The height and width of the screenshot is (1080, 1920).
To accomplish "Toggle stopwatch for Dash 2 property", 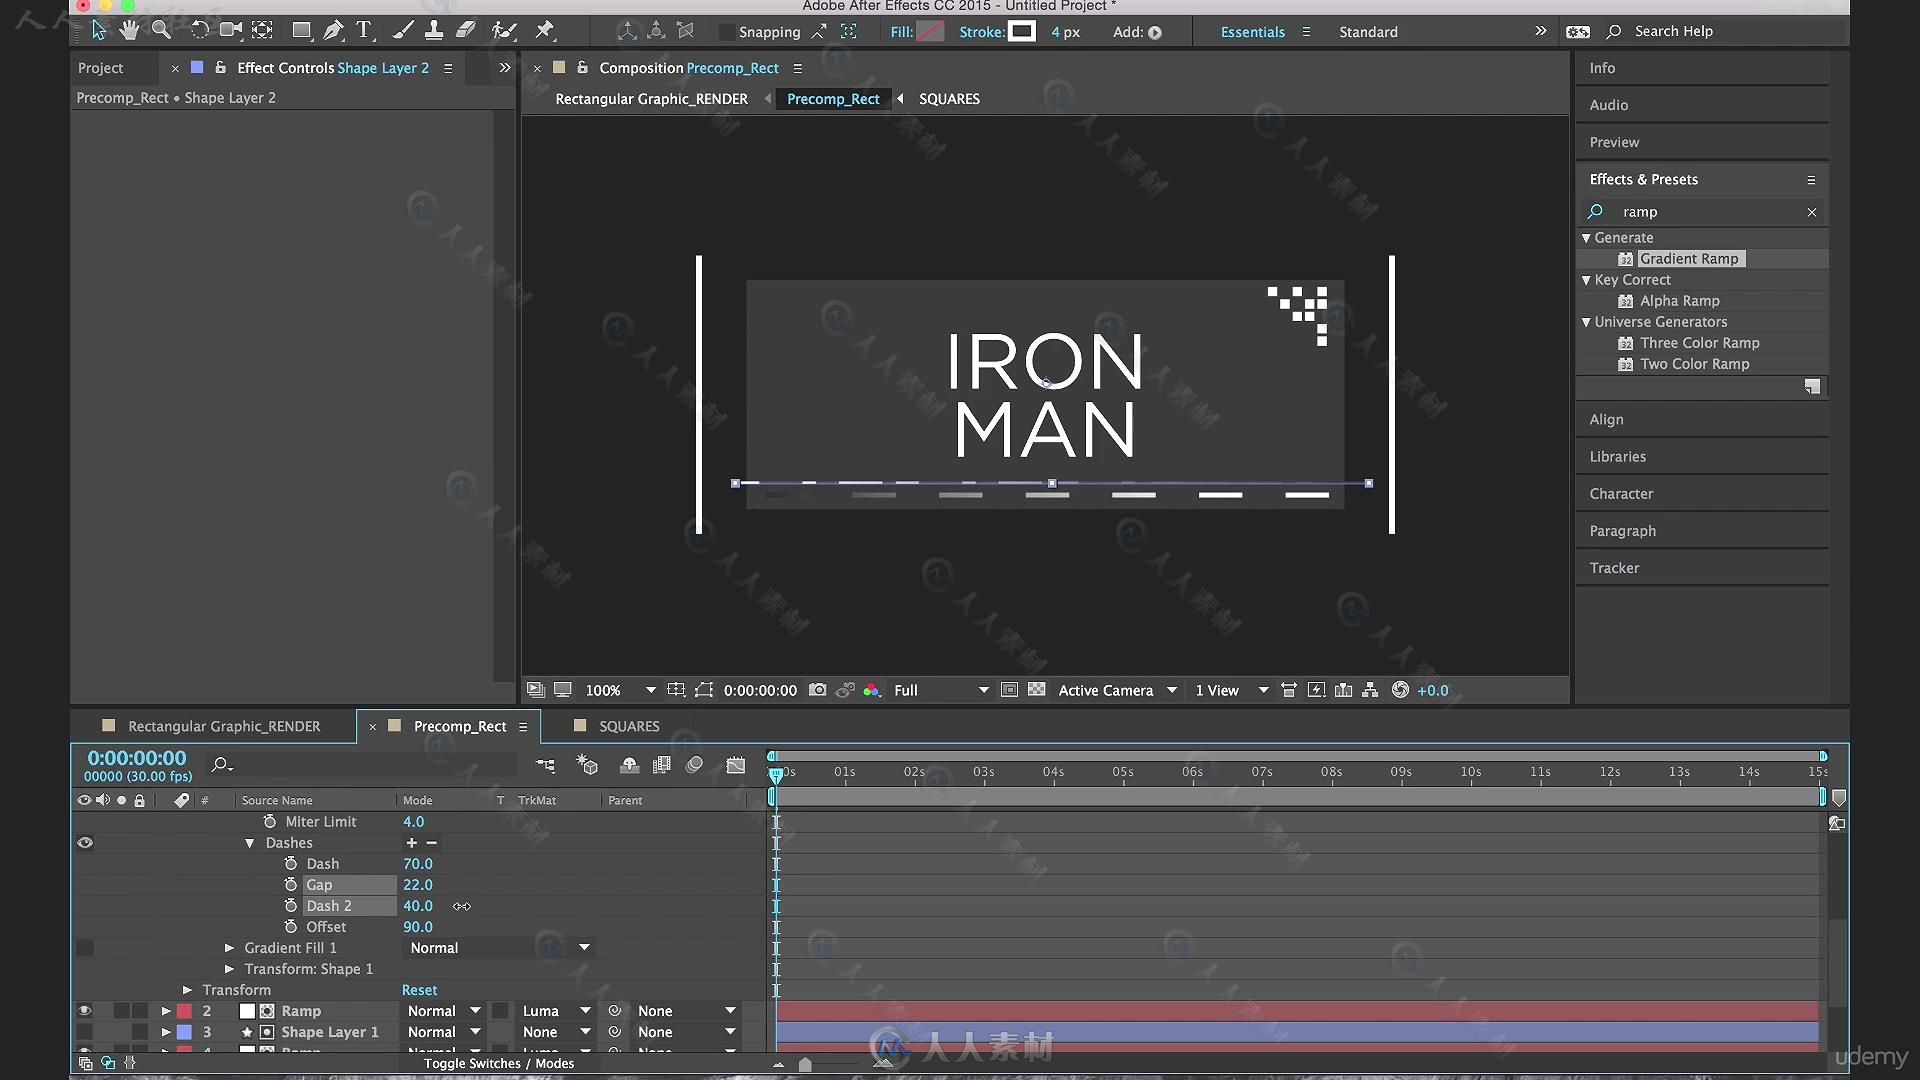I will tap(291, 906).
